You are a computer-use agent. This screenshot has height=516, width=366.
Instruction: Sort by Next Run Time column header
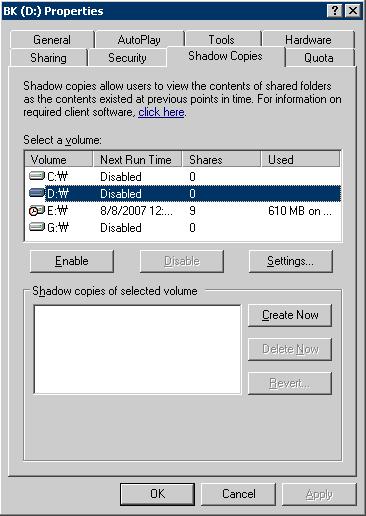137,159
